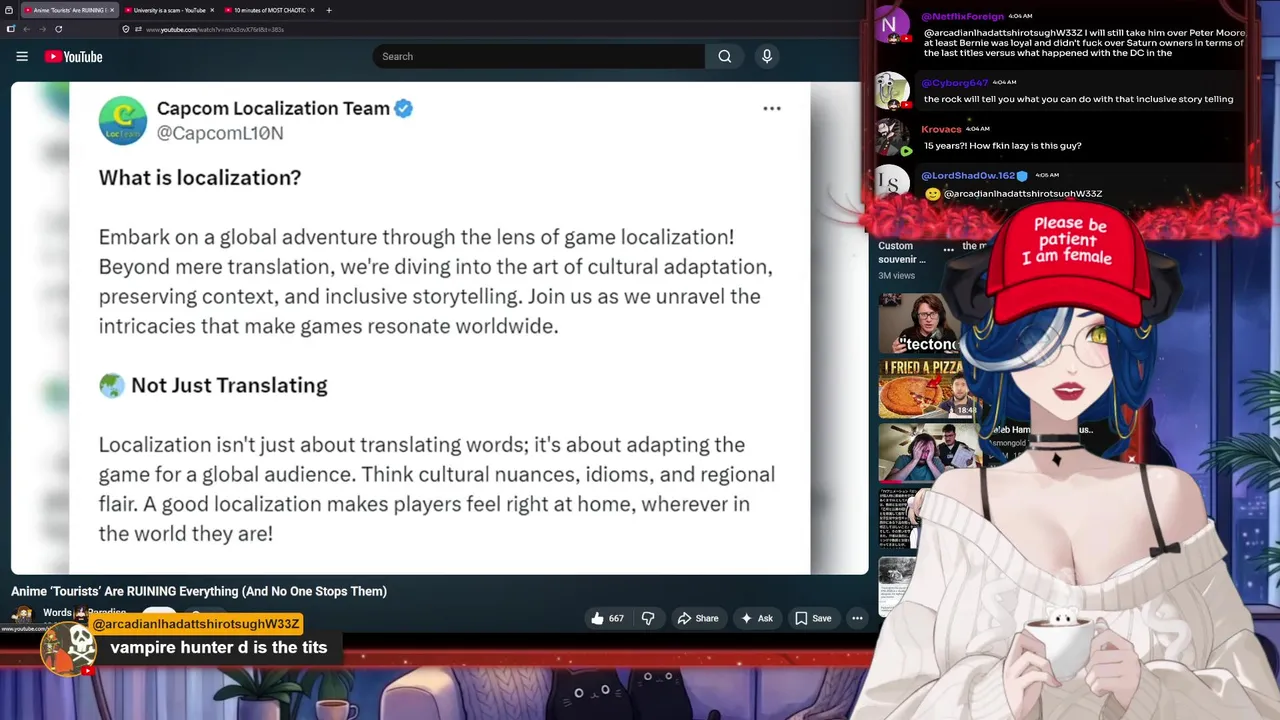Open the three-dot menu on the Capcom tweet

pyautogui.click(x=772, y=108)
